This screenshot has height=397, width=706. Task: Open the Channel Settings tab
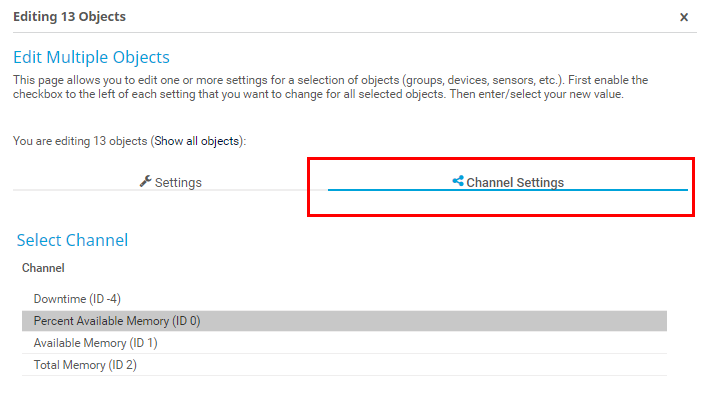508,182
